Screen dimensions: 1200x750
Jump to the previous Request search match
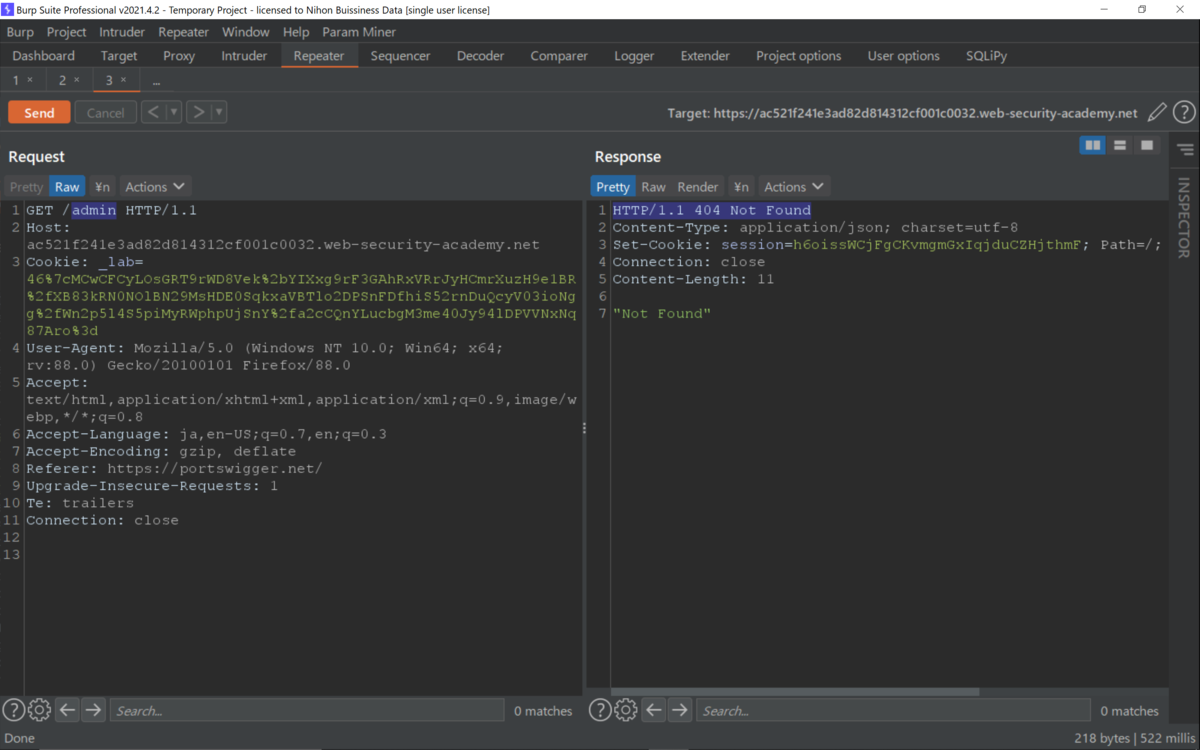pyautogui.click(x=67, y=710)
